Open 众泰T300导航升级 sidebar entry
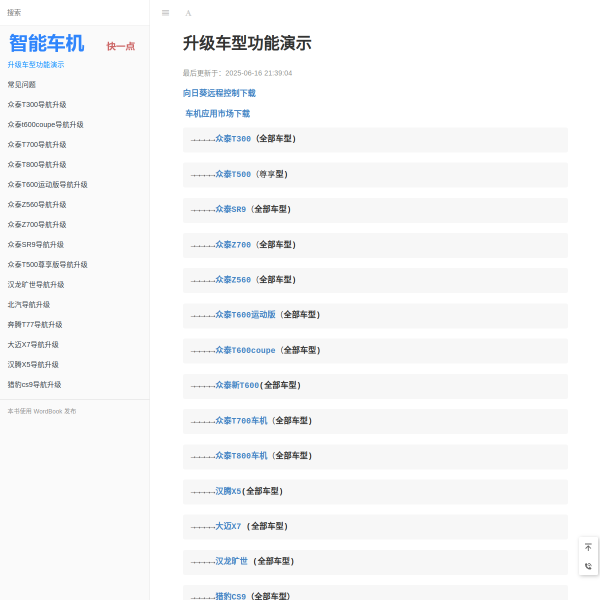The width and height of the screenshot is (600, 600). 37,104
